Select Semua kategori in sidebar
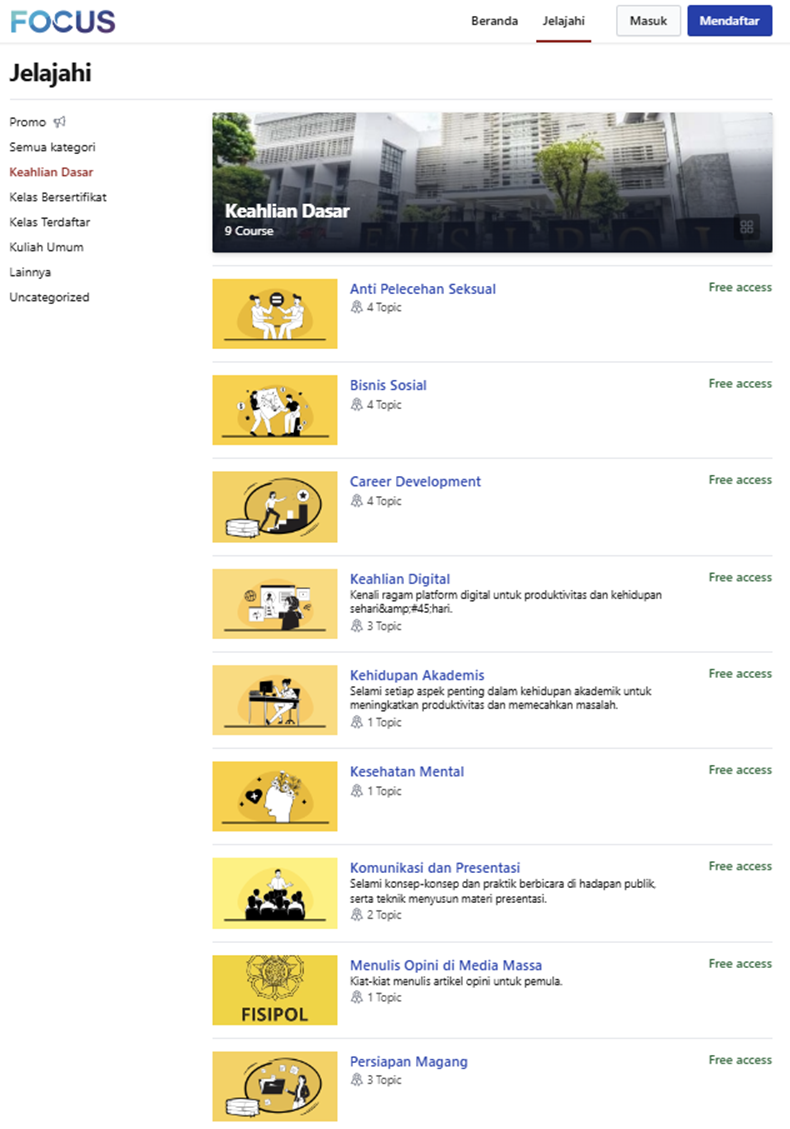This screenshot has height=1129, width=790. (x=52, y=147)
